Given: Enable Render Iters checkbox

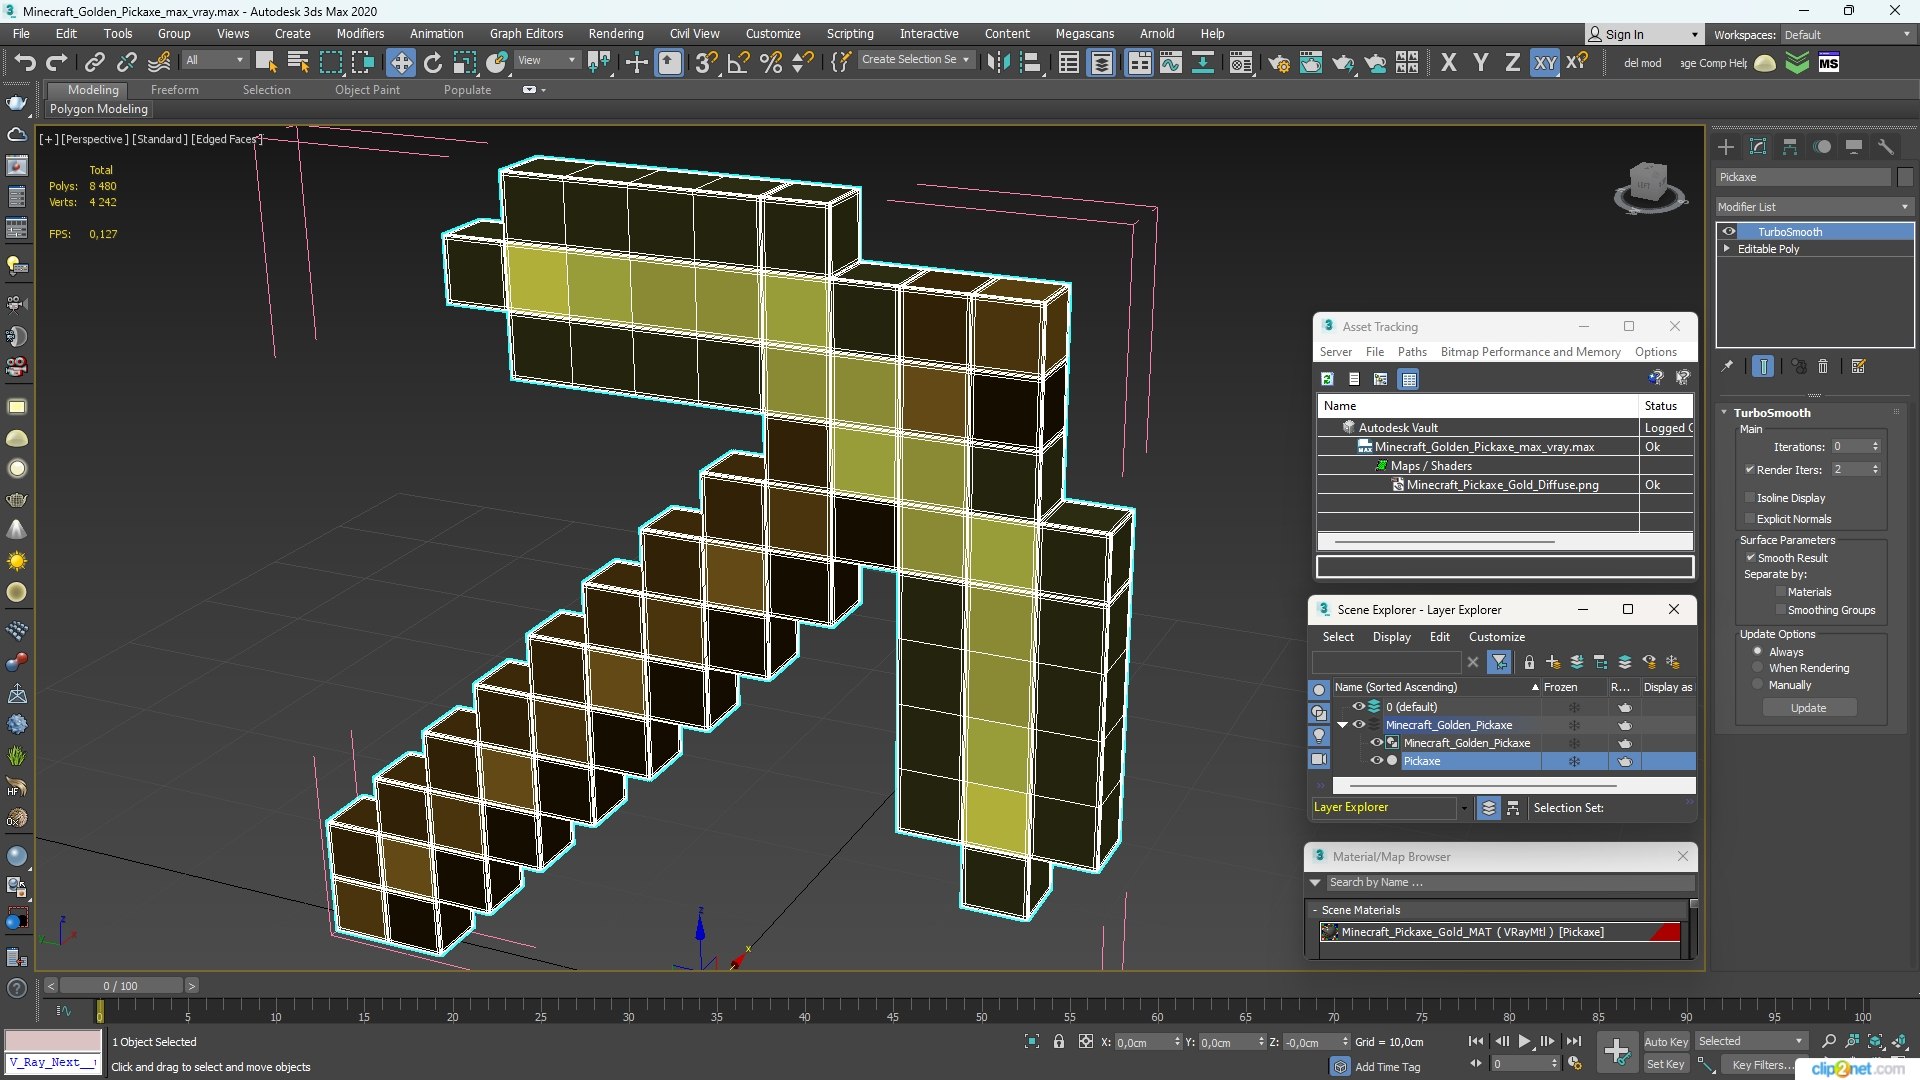Looking at the screenshot, I should click(x=1750, y=469).
